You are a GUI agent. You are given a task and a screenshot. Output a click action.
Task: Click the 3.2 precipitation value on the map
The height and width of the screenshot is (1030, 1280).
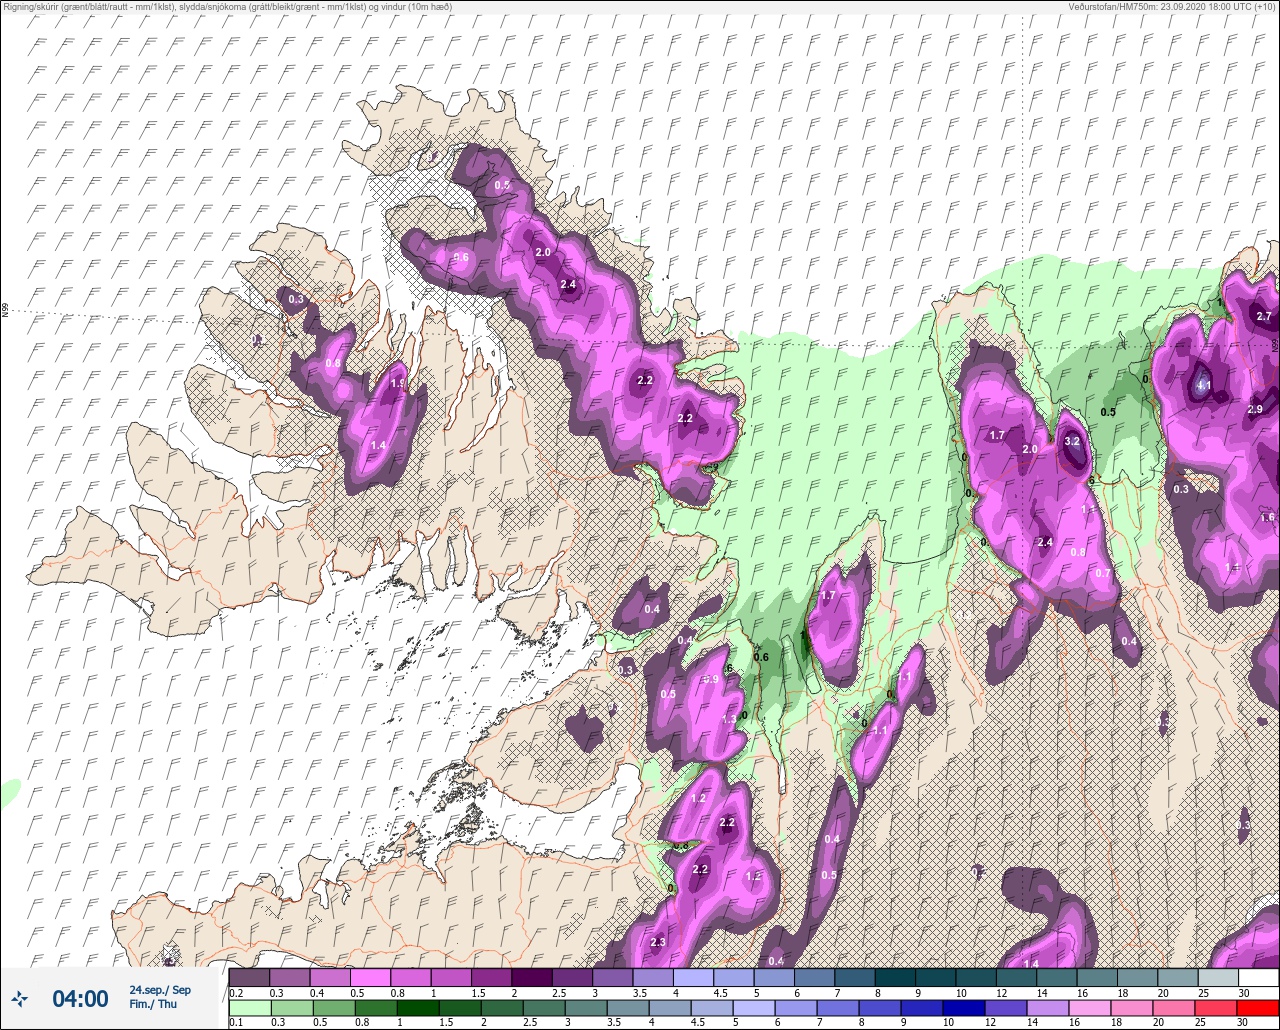1073,441
